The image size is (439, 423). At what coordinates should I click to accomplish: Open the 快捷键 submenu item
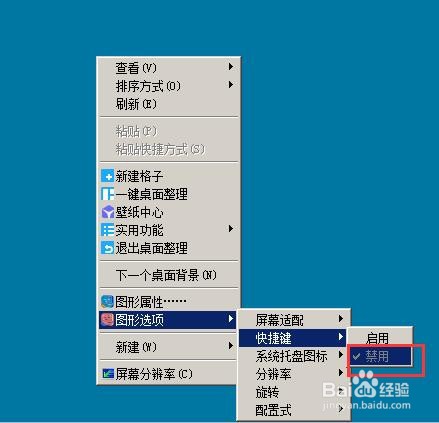[x=293, y=338]
